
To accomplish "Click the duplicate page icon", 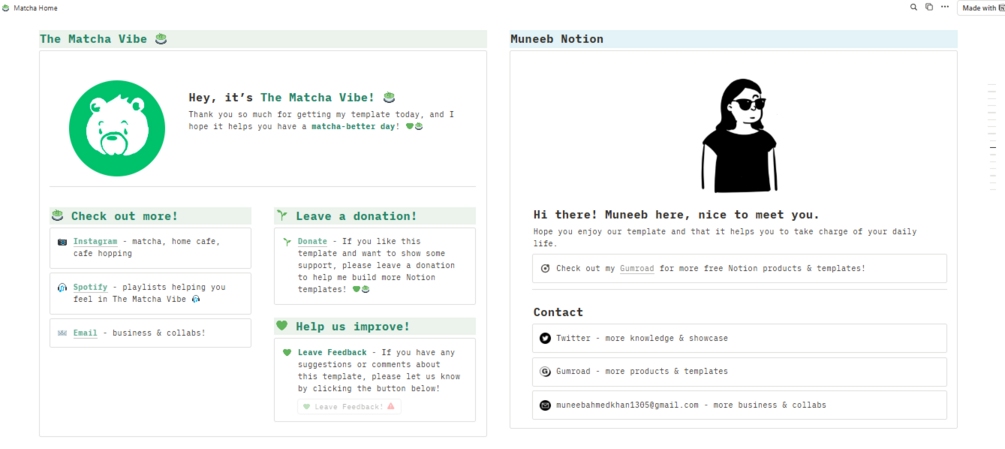I will [x=929, y=7].
